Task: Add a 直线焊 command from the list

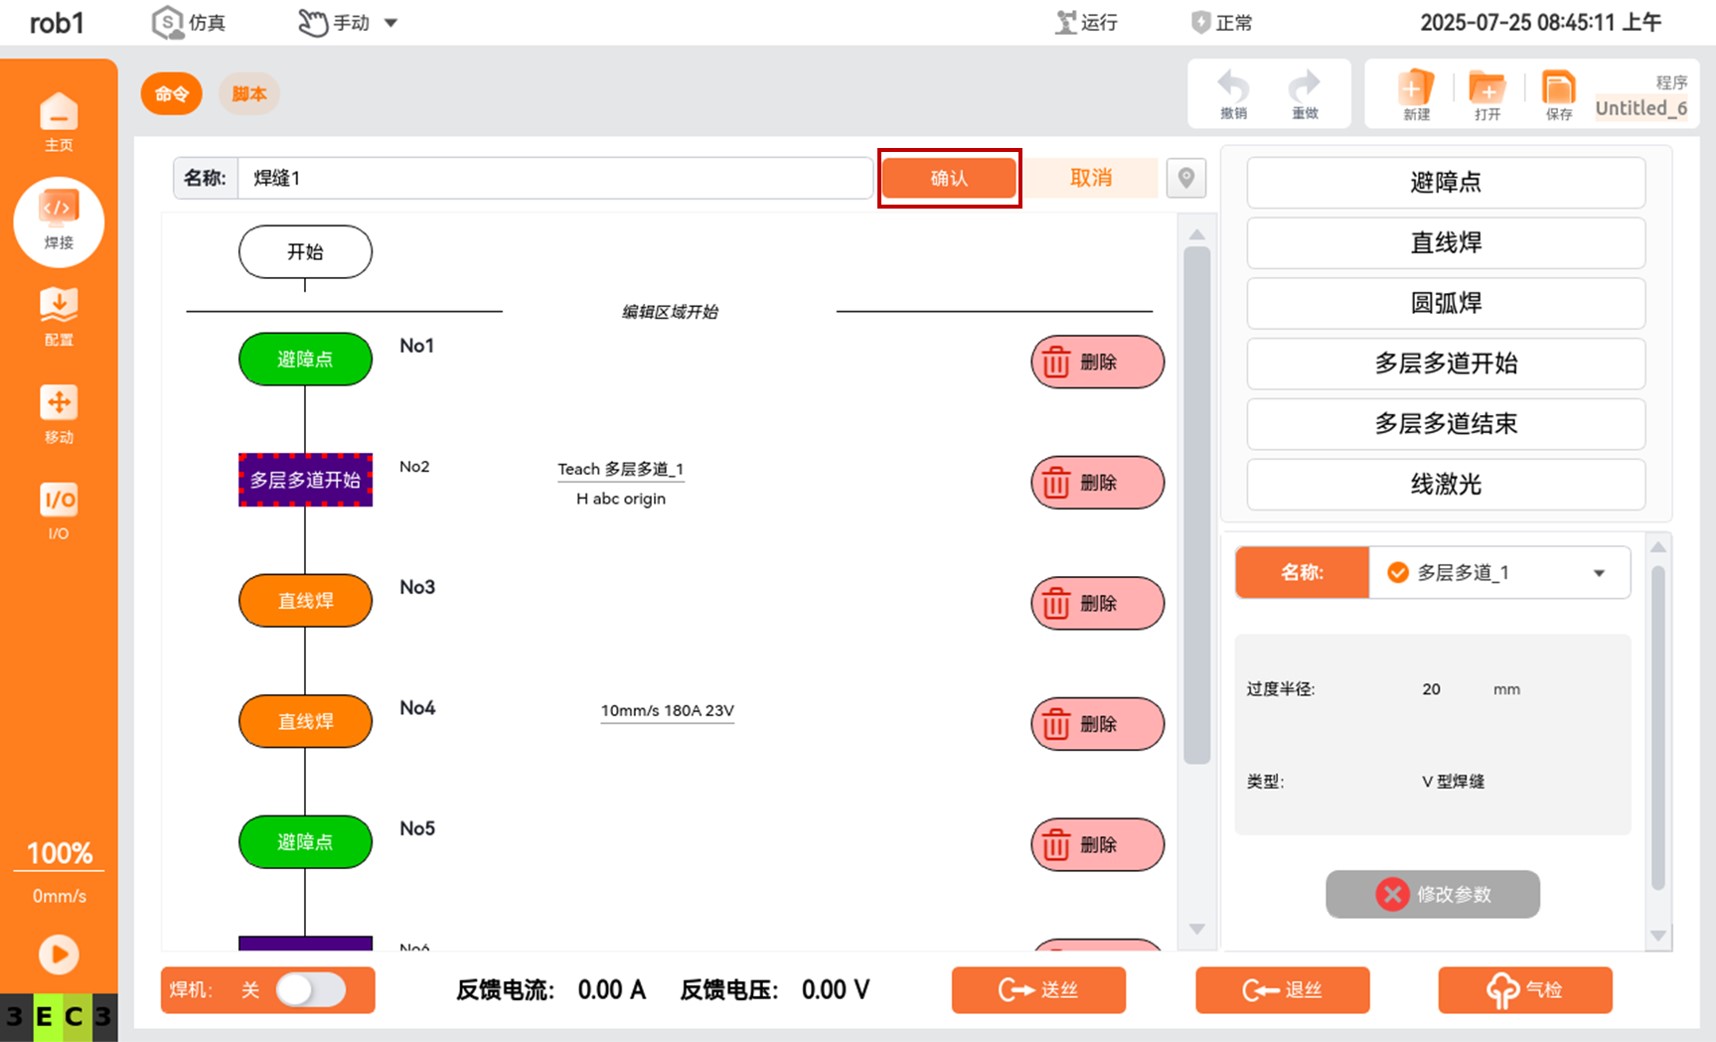Action: (1445, 243)
